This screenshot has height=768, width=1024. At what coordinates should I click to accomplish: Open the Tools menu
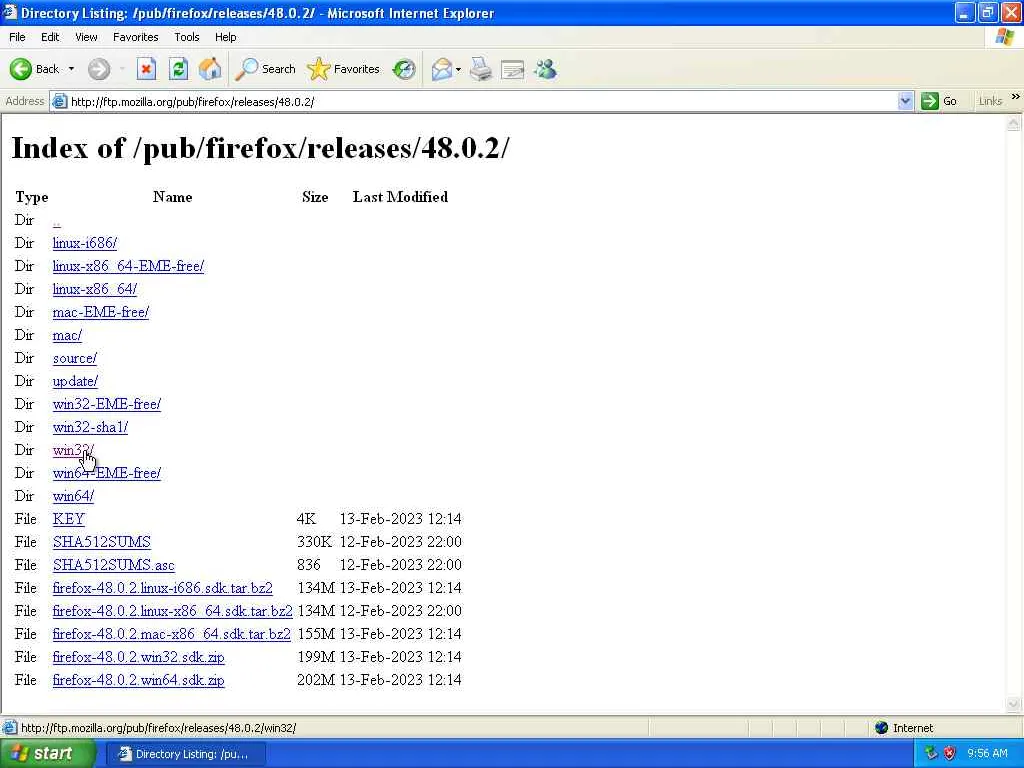[186, 37]
